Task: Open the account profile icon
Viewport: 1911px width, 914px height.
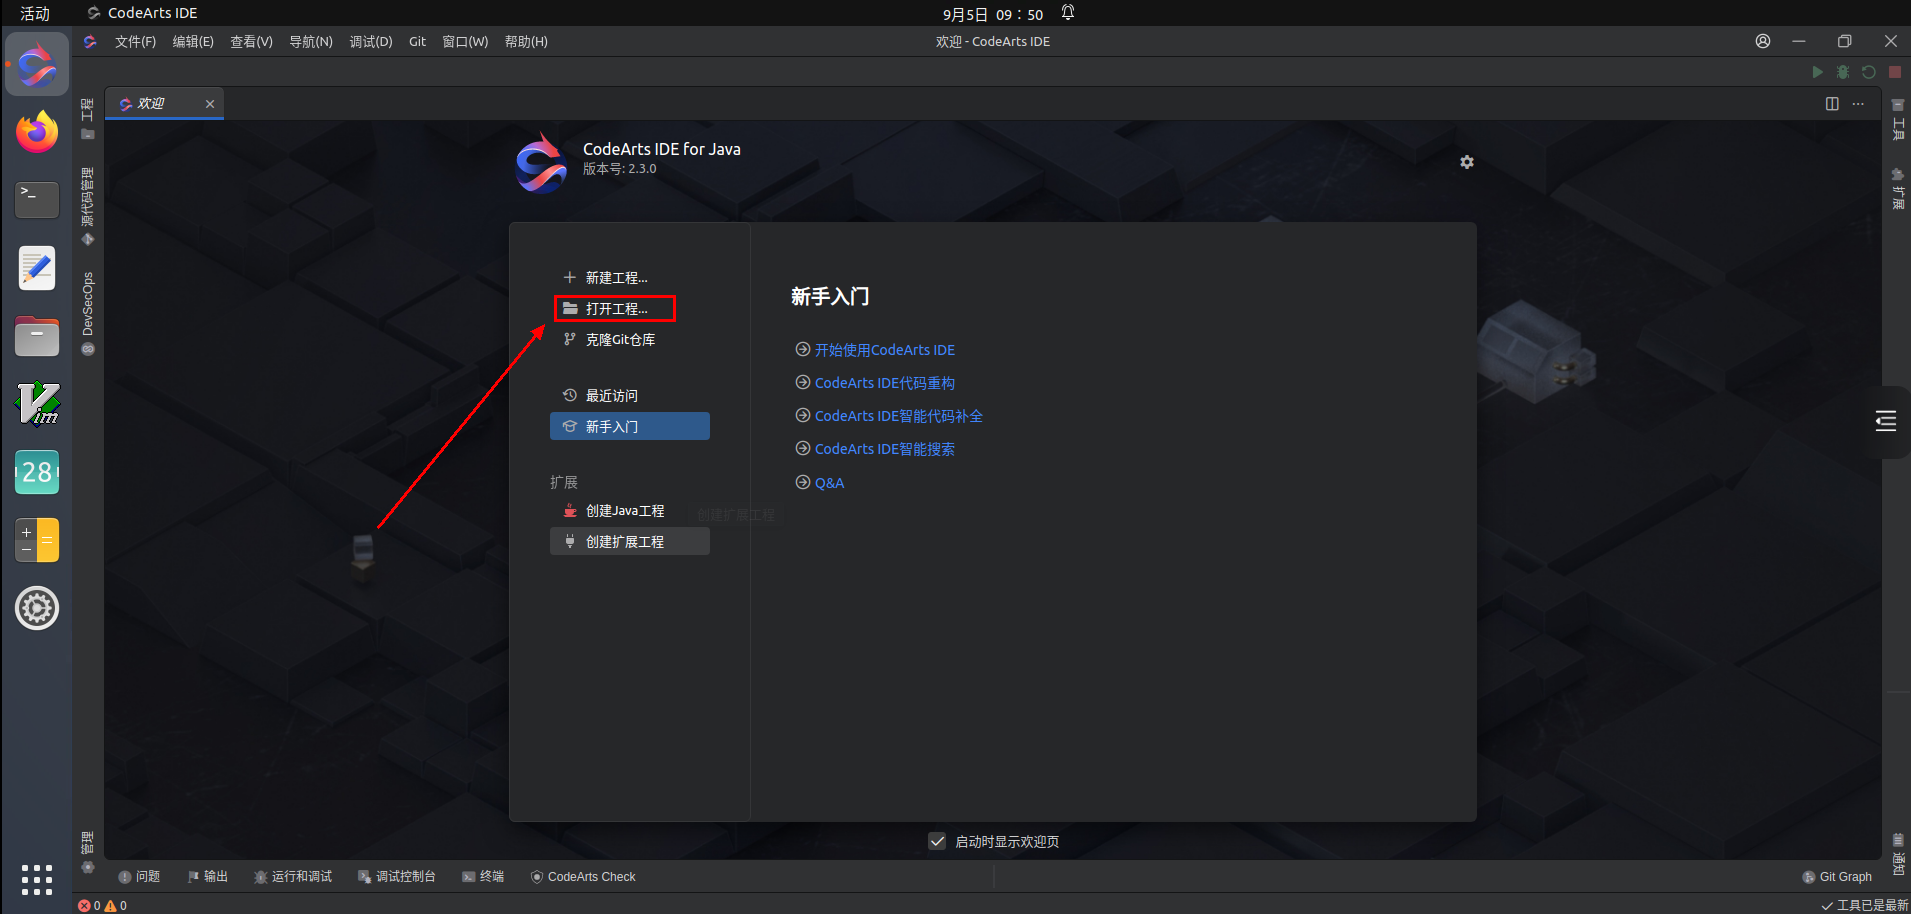Action: [x=1763, y=41]
